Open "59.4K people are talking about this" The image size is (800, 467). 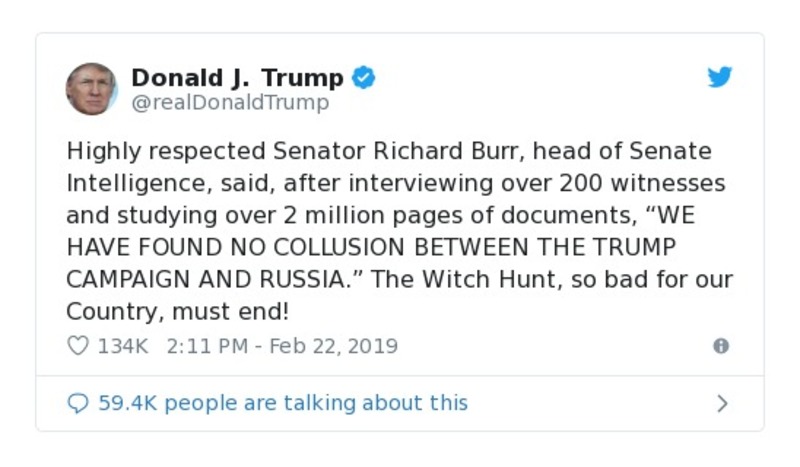click(x=282, y=403)
